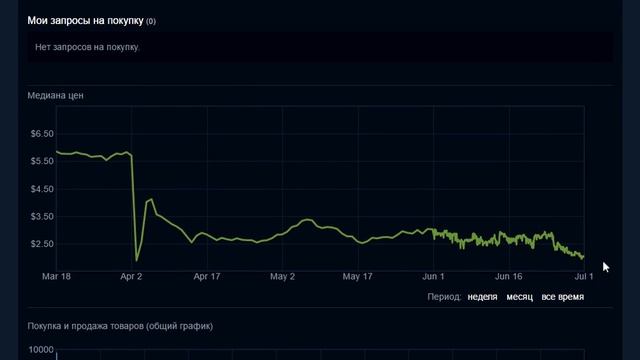640x360 pixels.
Task: Click the 'Нет запросов на покупку' message
Action: tap(87, 47)
